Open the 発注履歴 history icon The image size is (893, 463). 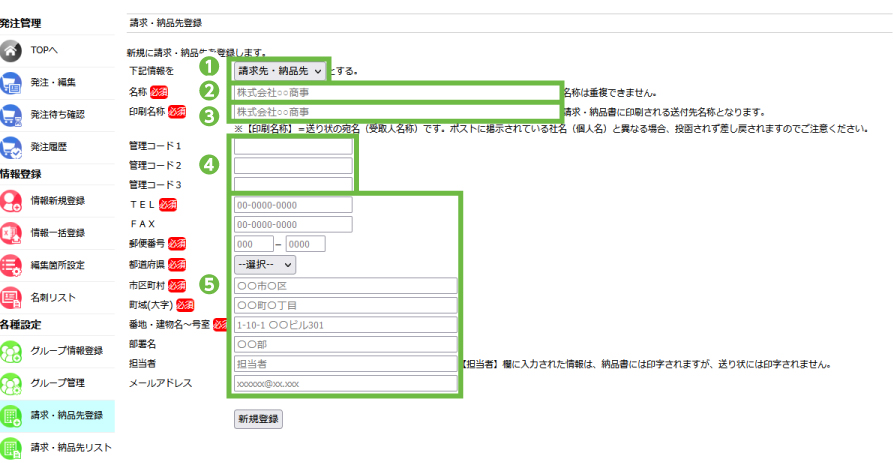(x=12, y=146)
